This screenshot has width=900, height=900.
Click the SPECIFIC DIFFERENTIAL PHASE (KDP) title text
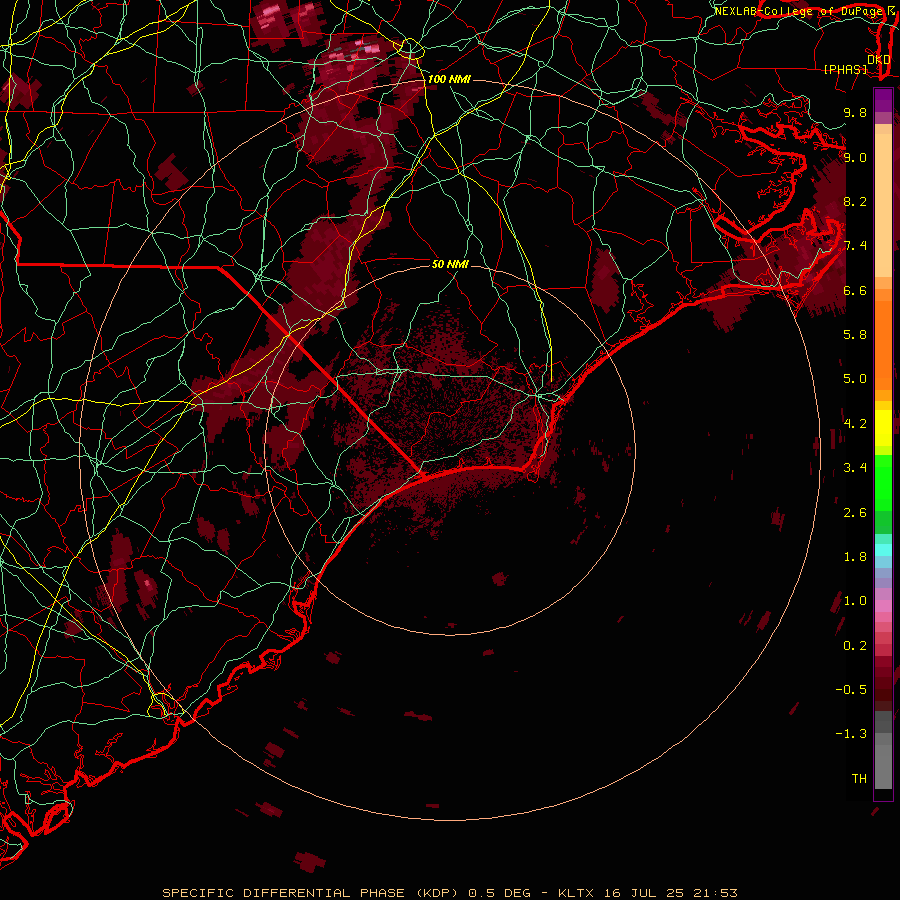click(x=311, y=893)
